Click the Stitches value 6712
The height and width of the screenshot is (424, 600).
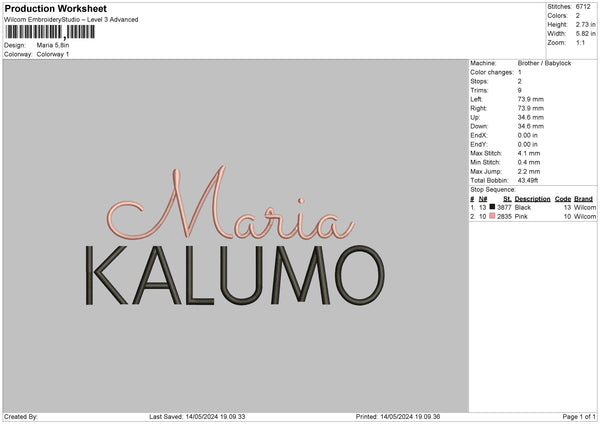pos(583,7)
